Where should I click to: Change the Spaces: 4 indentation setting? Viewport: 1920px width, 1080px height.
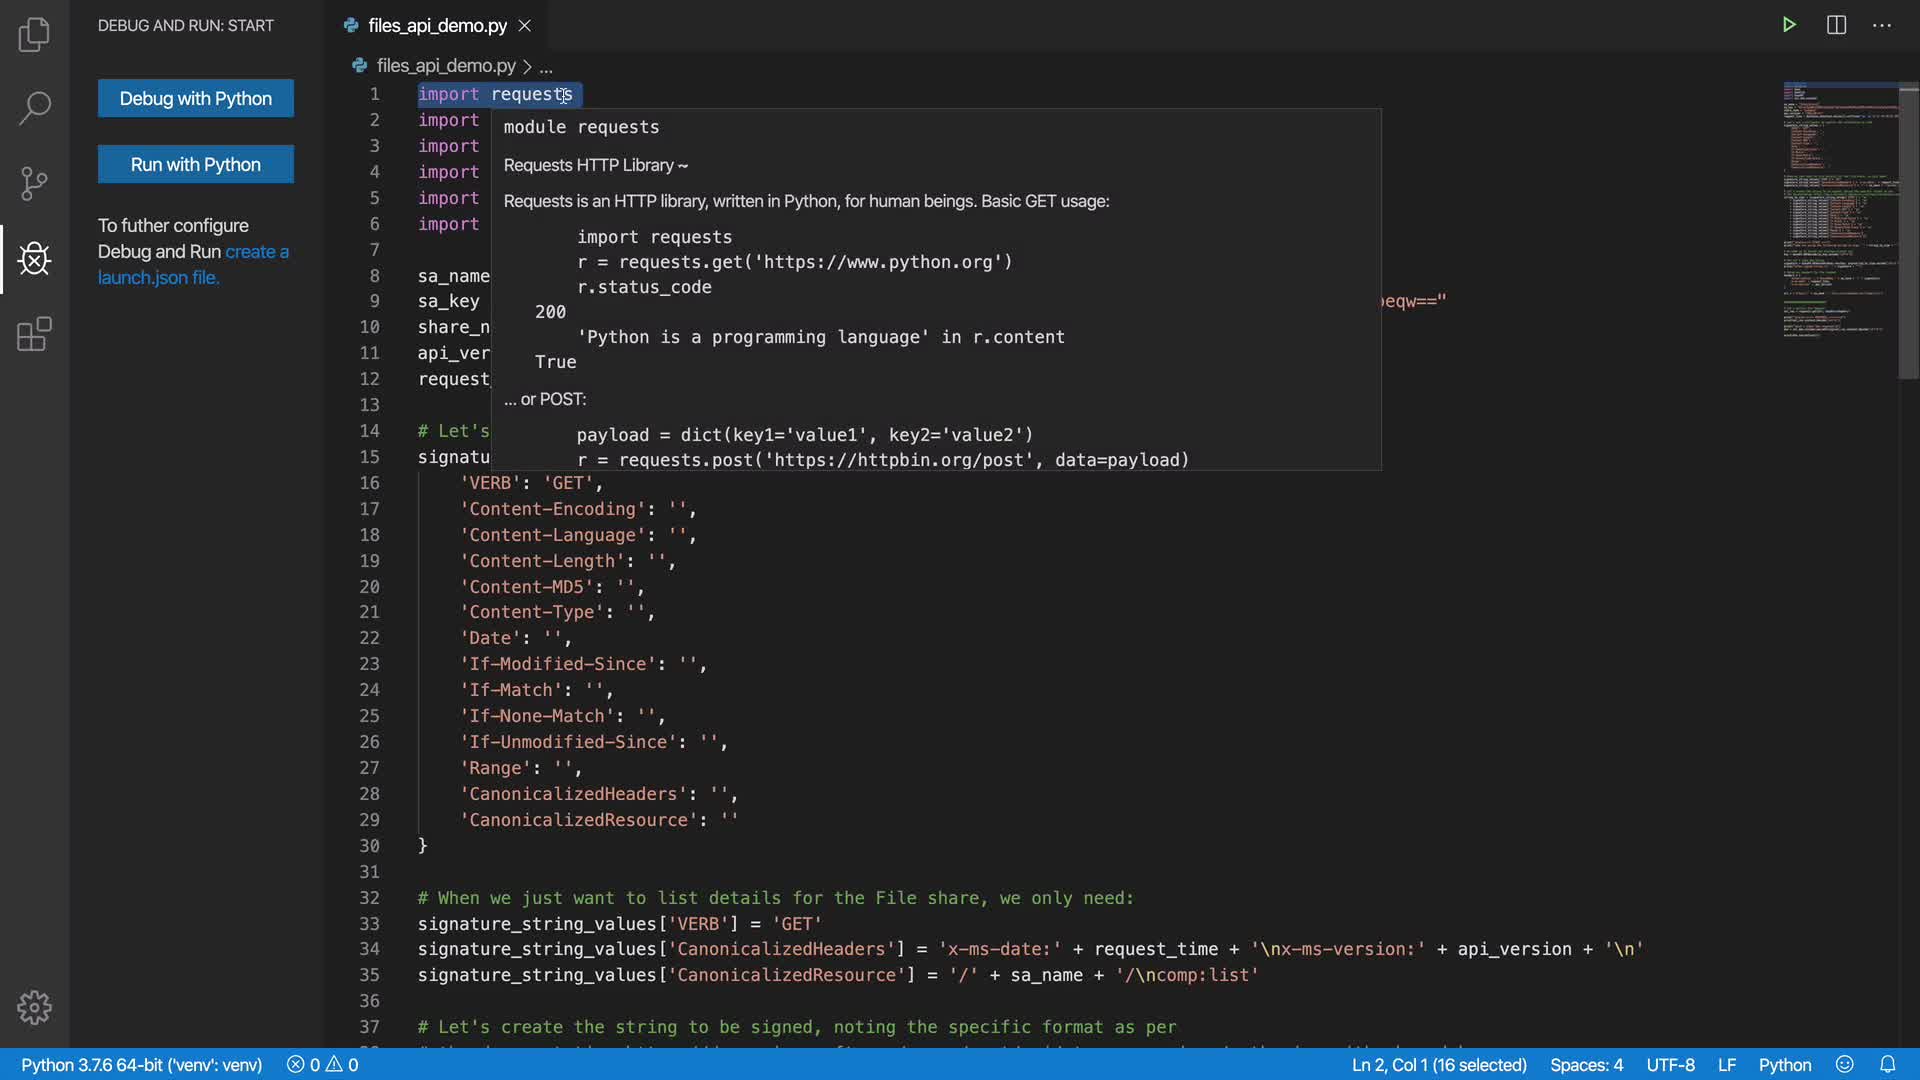[1586, 1065]
